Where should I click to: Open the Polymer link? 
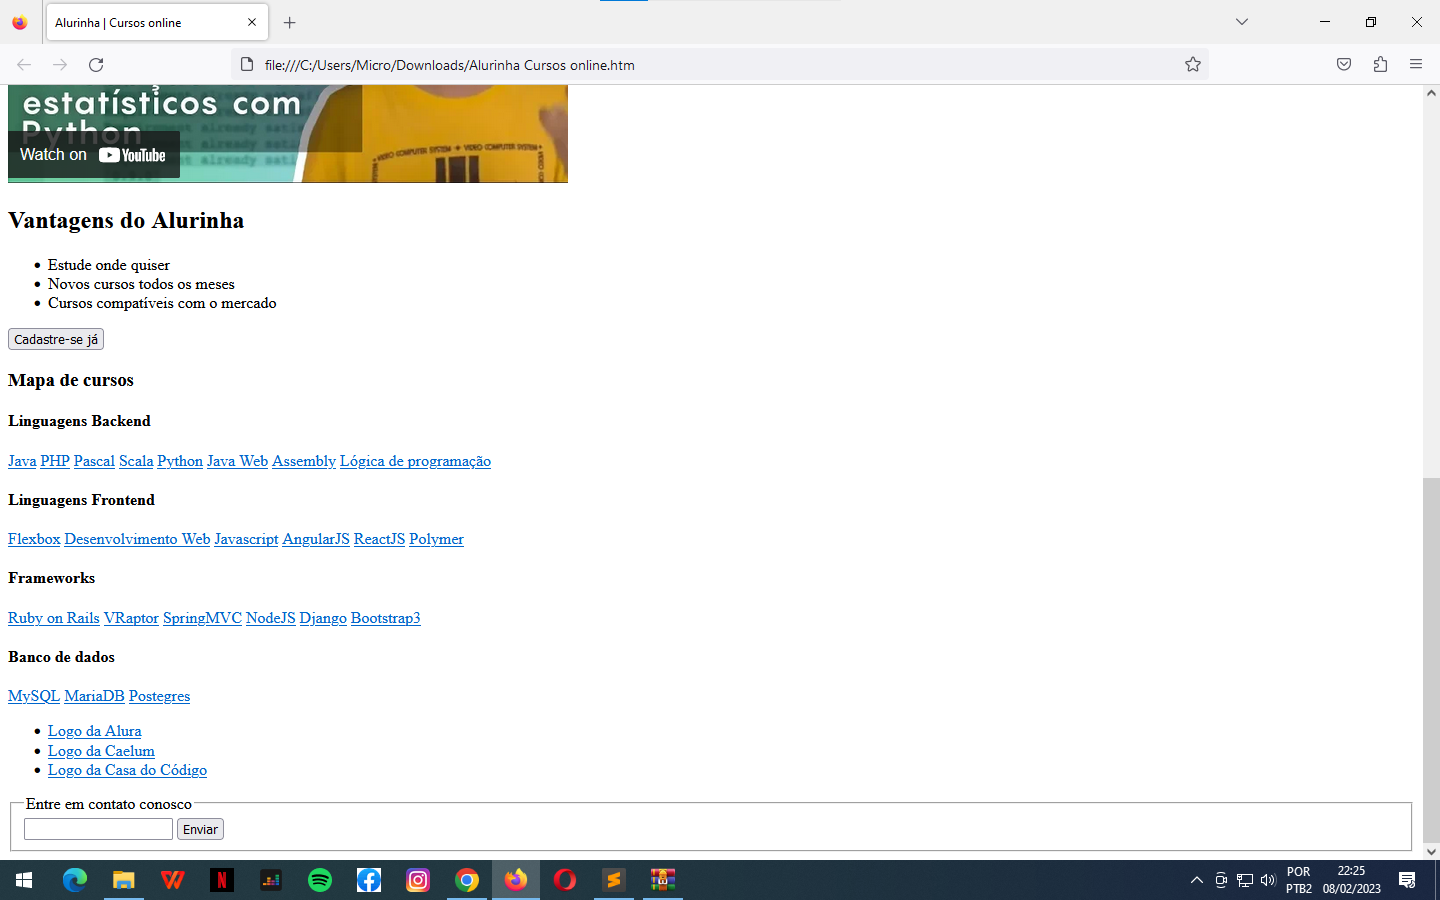point(436,539)
